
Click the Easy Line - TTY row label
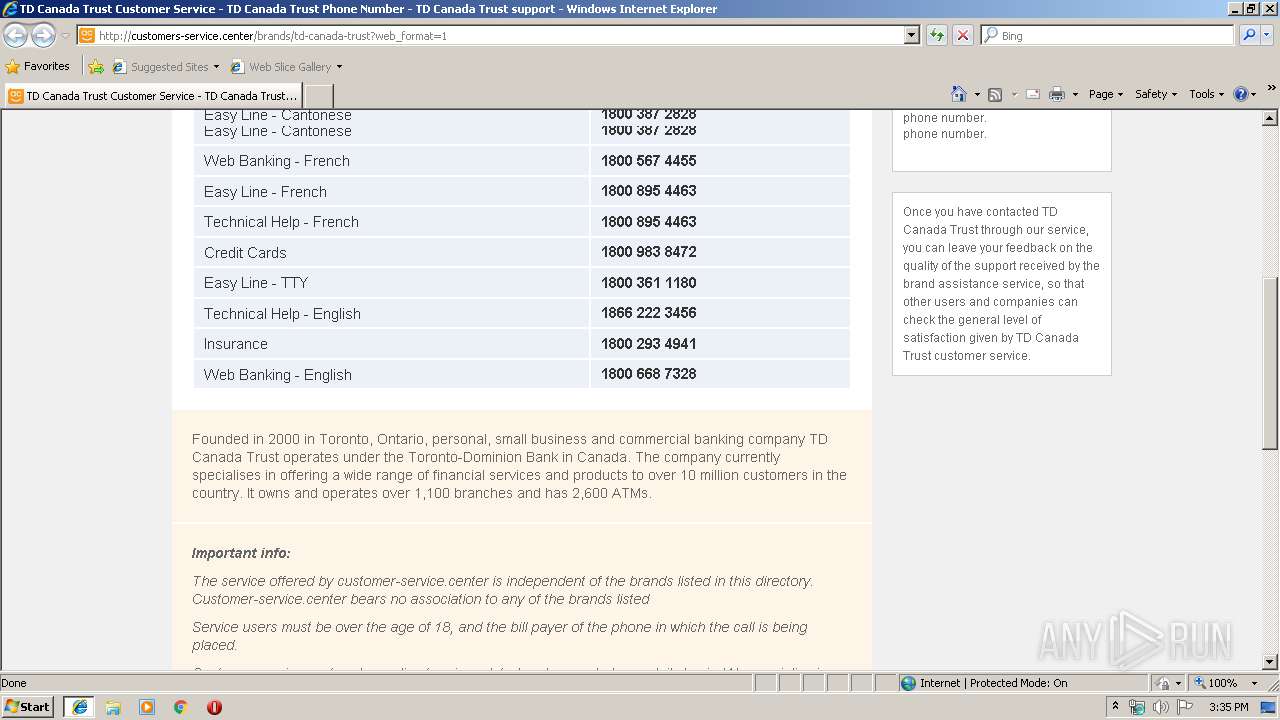(x=256, y=283)
